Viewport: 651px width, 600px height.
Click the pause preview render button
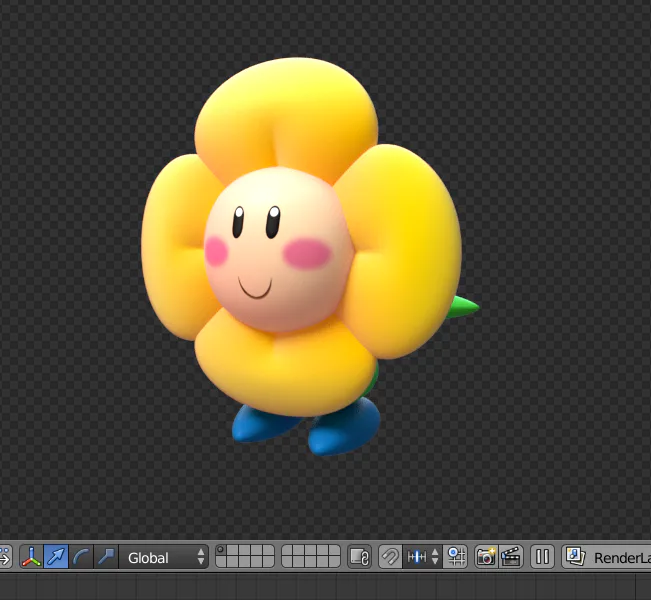(x=542, y=557)
